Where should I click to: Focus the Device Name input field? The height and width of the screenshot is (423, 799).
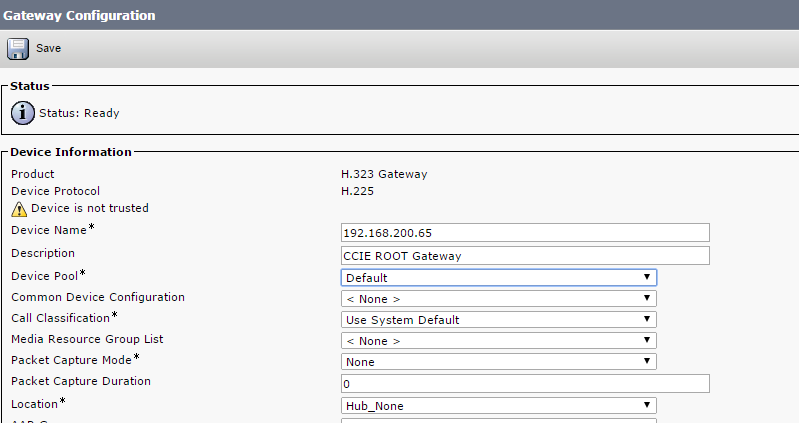525,233
